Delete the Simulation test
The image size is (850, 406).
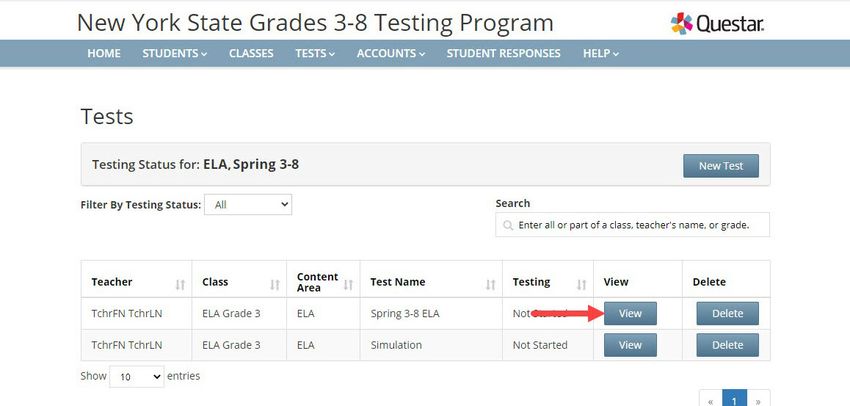[727, 345]
